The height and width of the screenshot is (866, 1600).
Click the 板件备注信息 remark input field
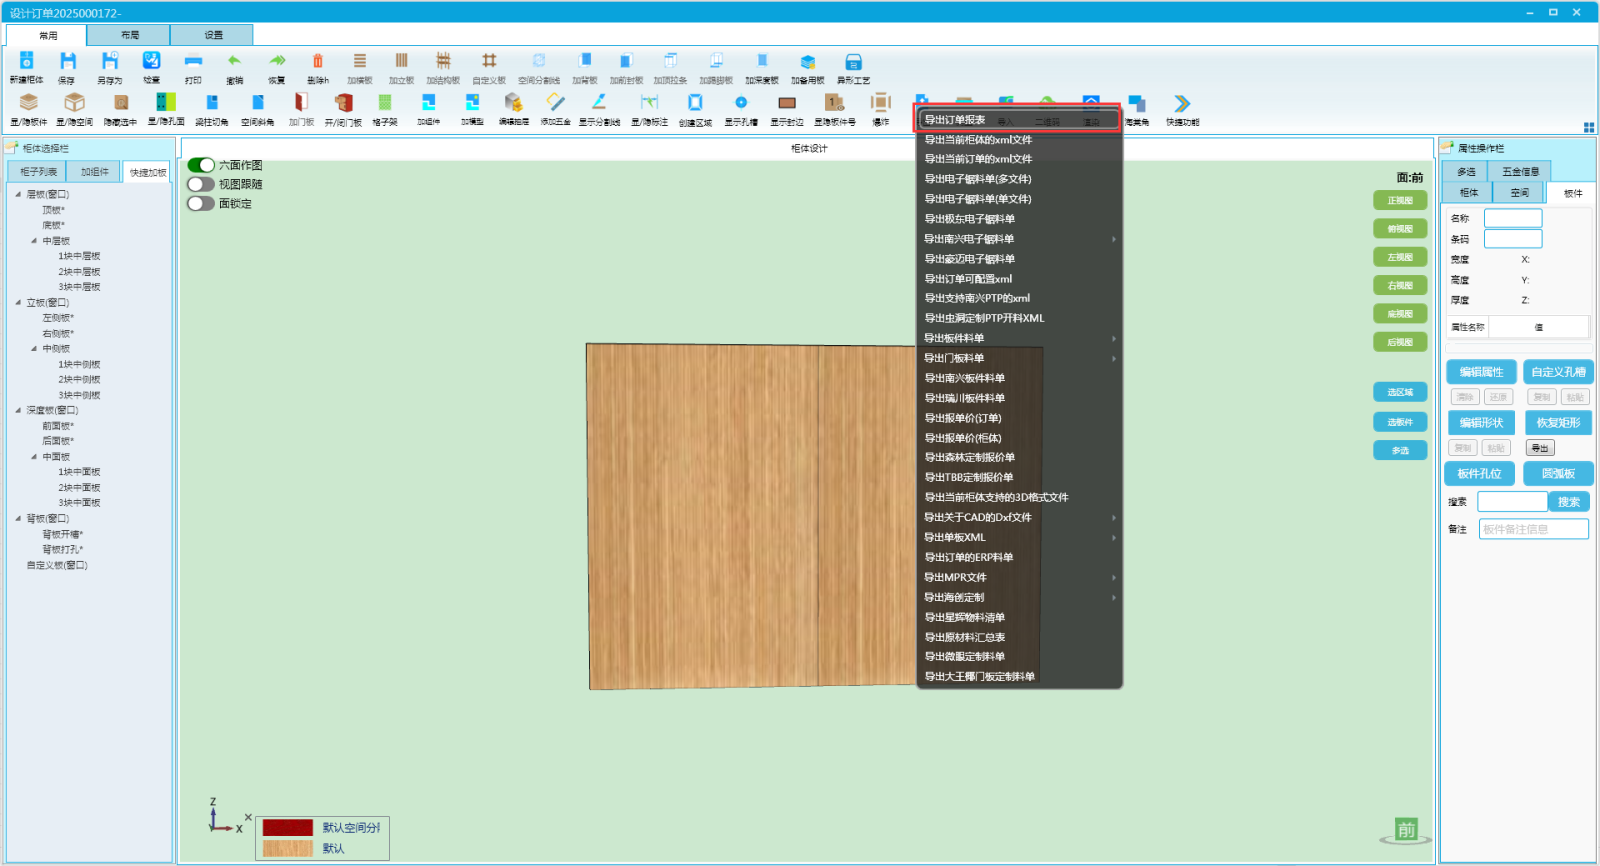tap(1533, 529)
